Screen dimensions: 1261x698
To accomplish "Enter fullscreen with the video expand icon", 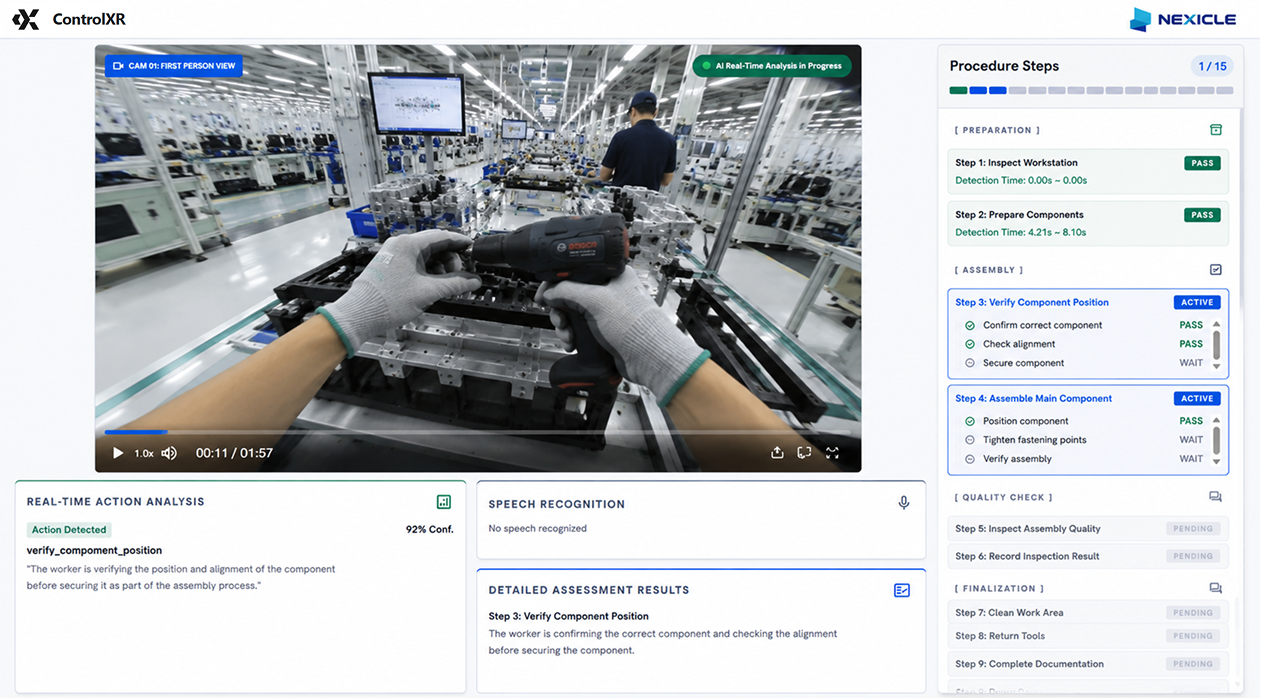I will tap(832, 453).
